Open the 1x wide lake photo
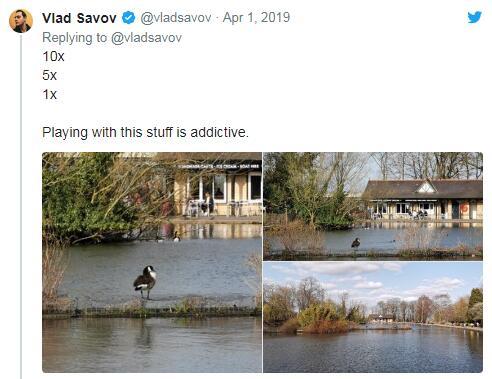Image resolution: width=492 pixels, height=379 pixels. (x=373, y=317)
